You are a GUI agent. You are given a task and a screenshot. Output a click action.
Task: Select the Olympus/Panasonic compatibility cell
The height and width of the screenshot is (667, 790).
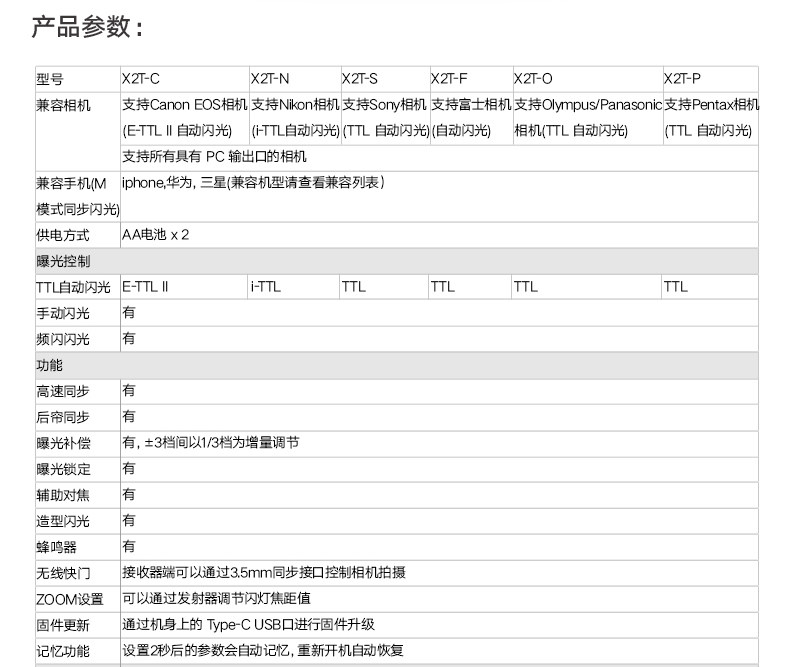588,118
